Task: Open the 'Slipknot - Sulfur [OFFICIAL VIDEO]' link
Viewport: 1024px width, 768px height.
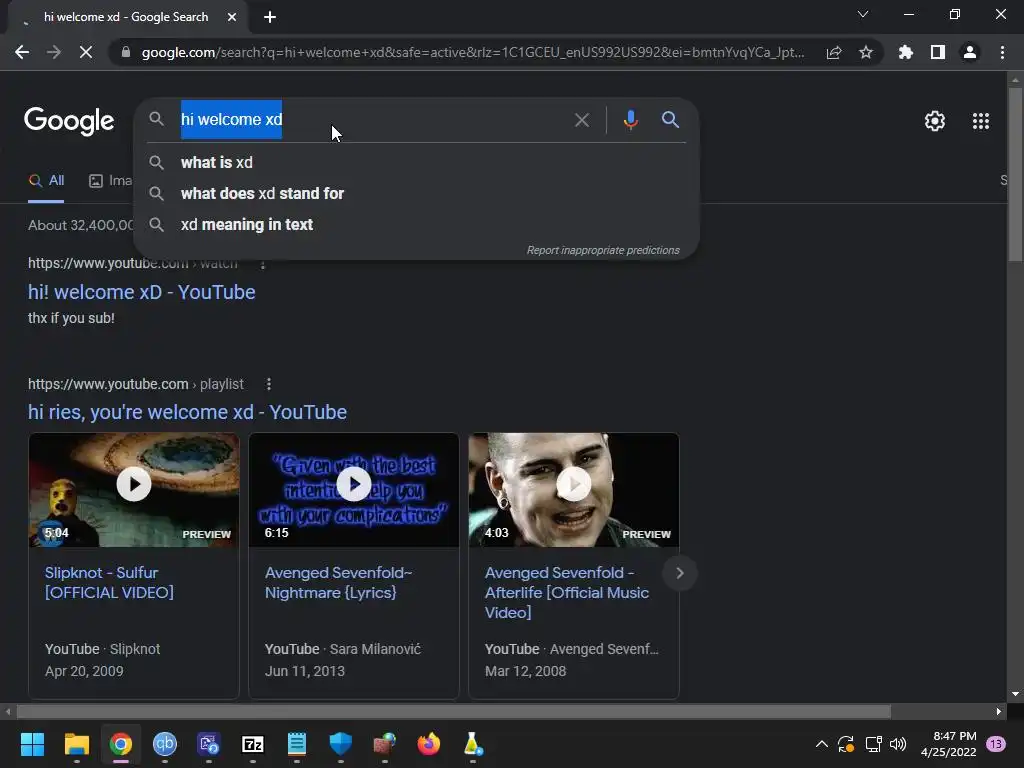Action: point(109,583)
